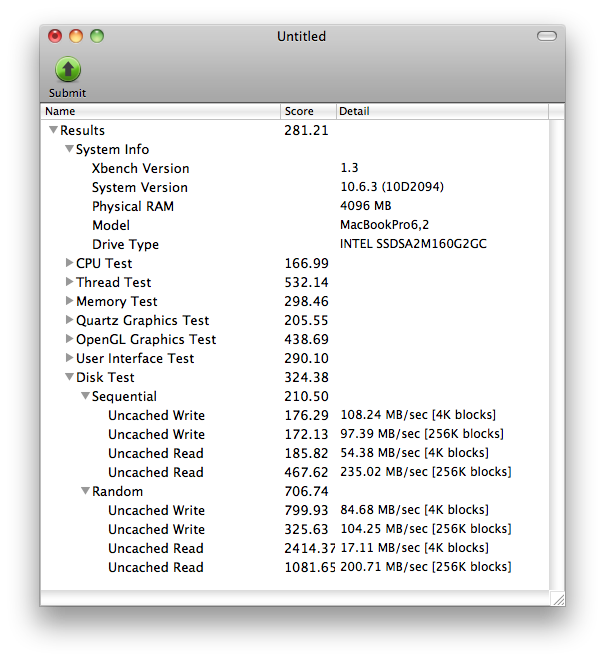Sort by the Name column header

tap(161, 111)
